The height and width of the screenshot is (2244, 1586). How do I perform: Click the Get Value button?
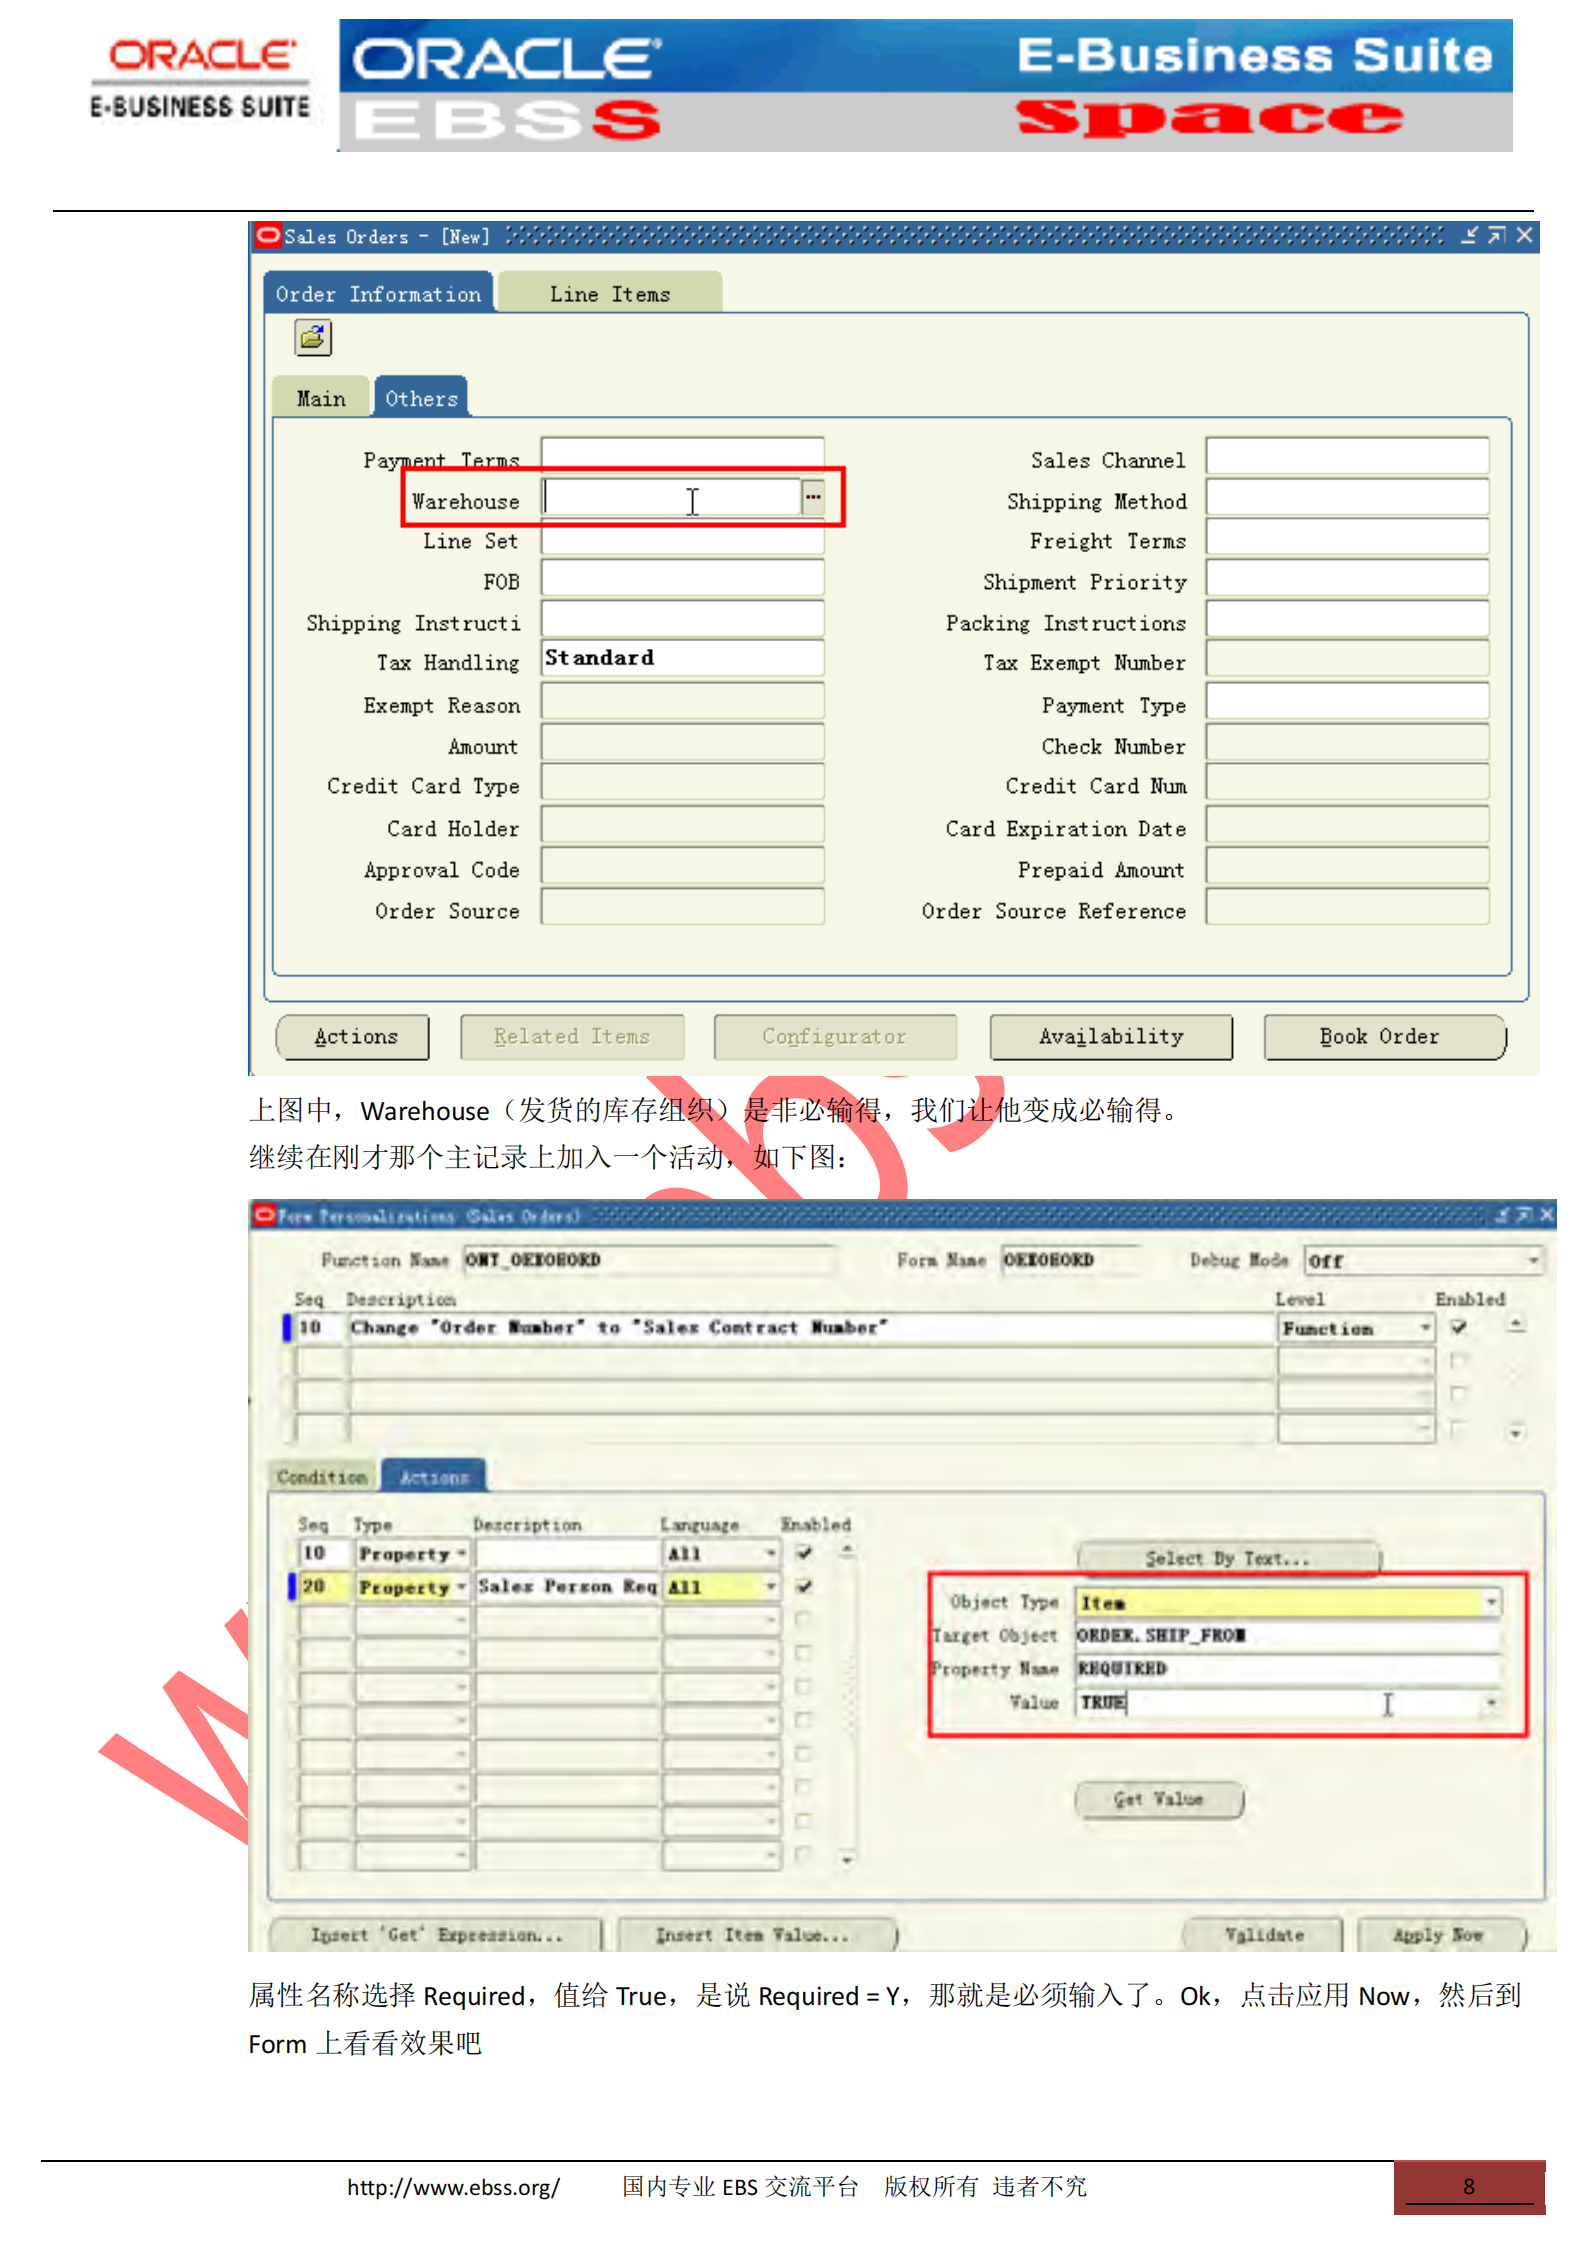tap(1159, 1799)
